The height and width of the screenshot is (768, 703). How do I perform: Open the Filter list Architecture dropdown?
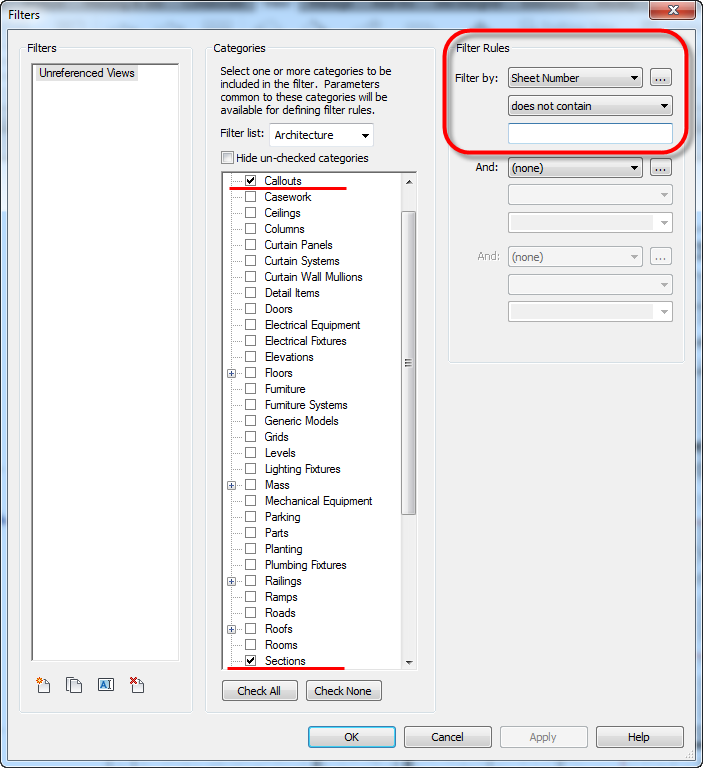click(321, 135)
